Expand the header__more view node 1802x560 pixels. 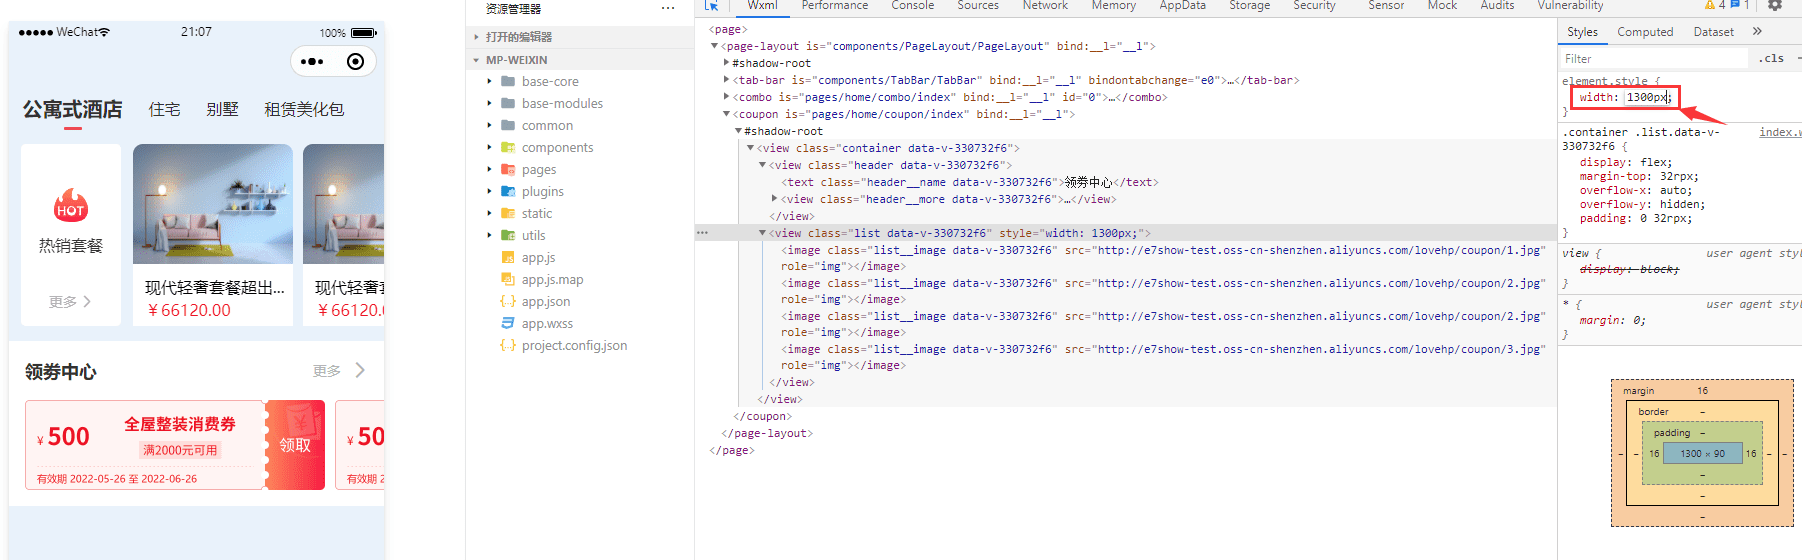[x=774, y=199]
